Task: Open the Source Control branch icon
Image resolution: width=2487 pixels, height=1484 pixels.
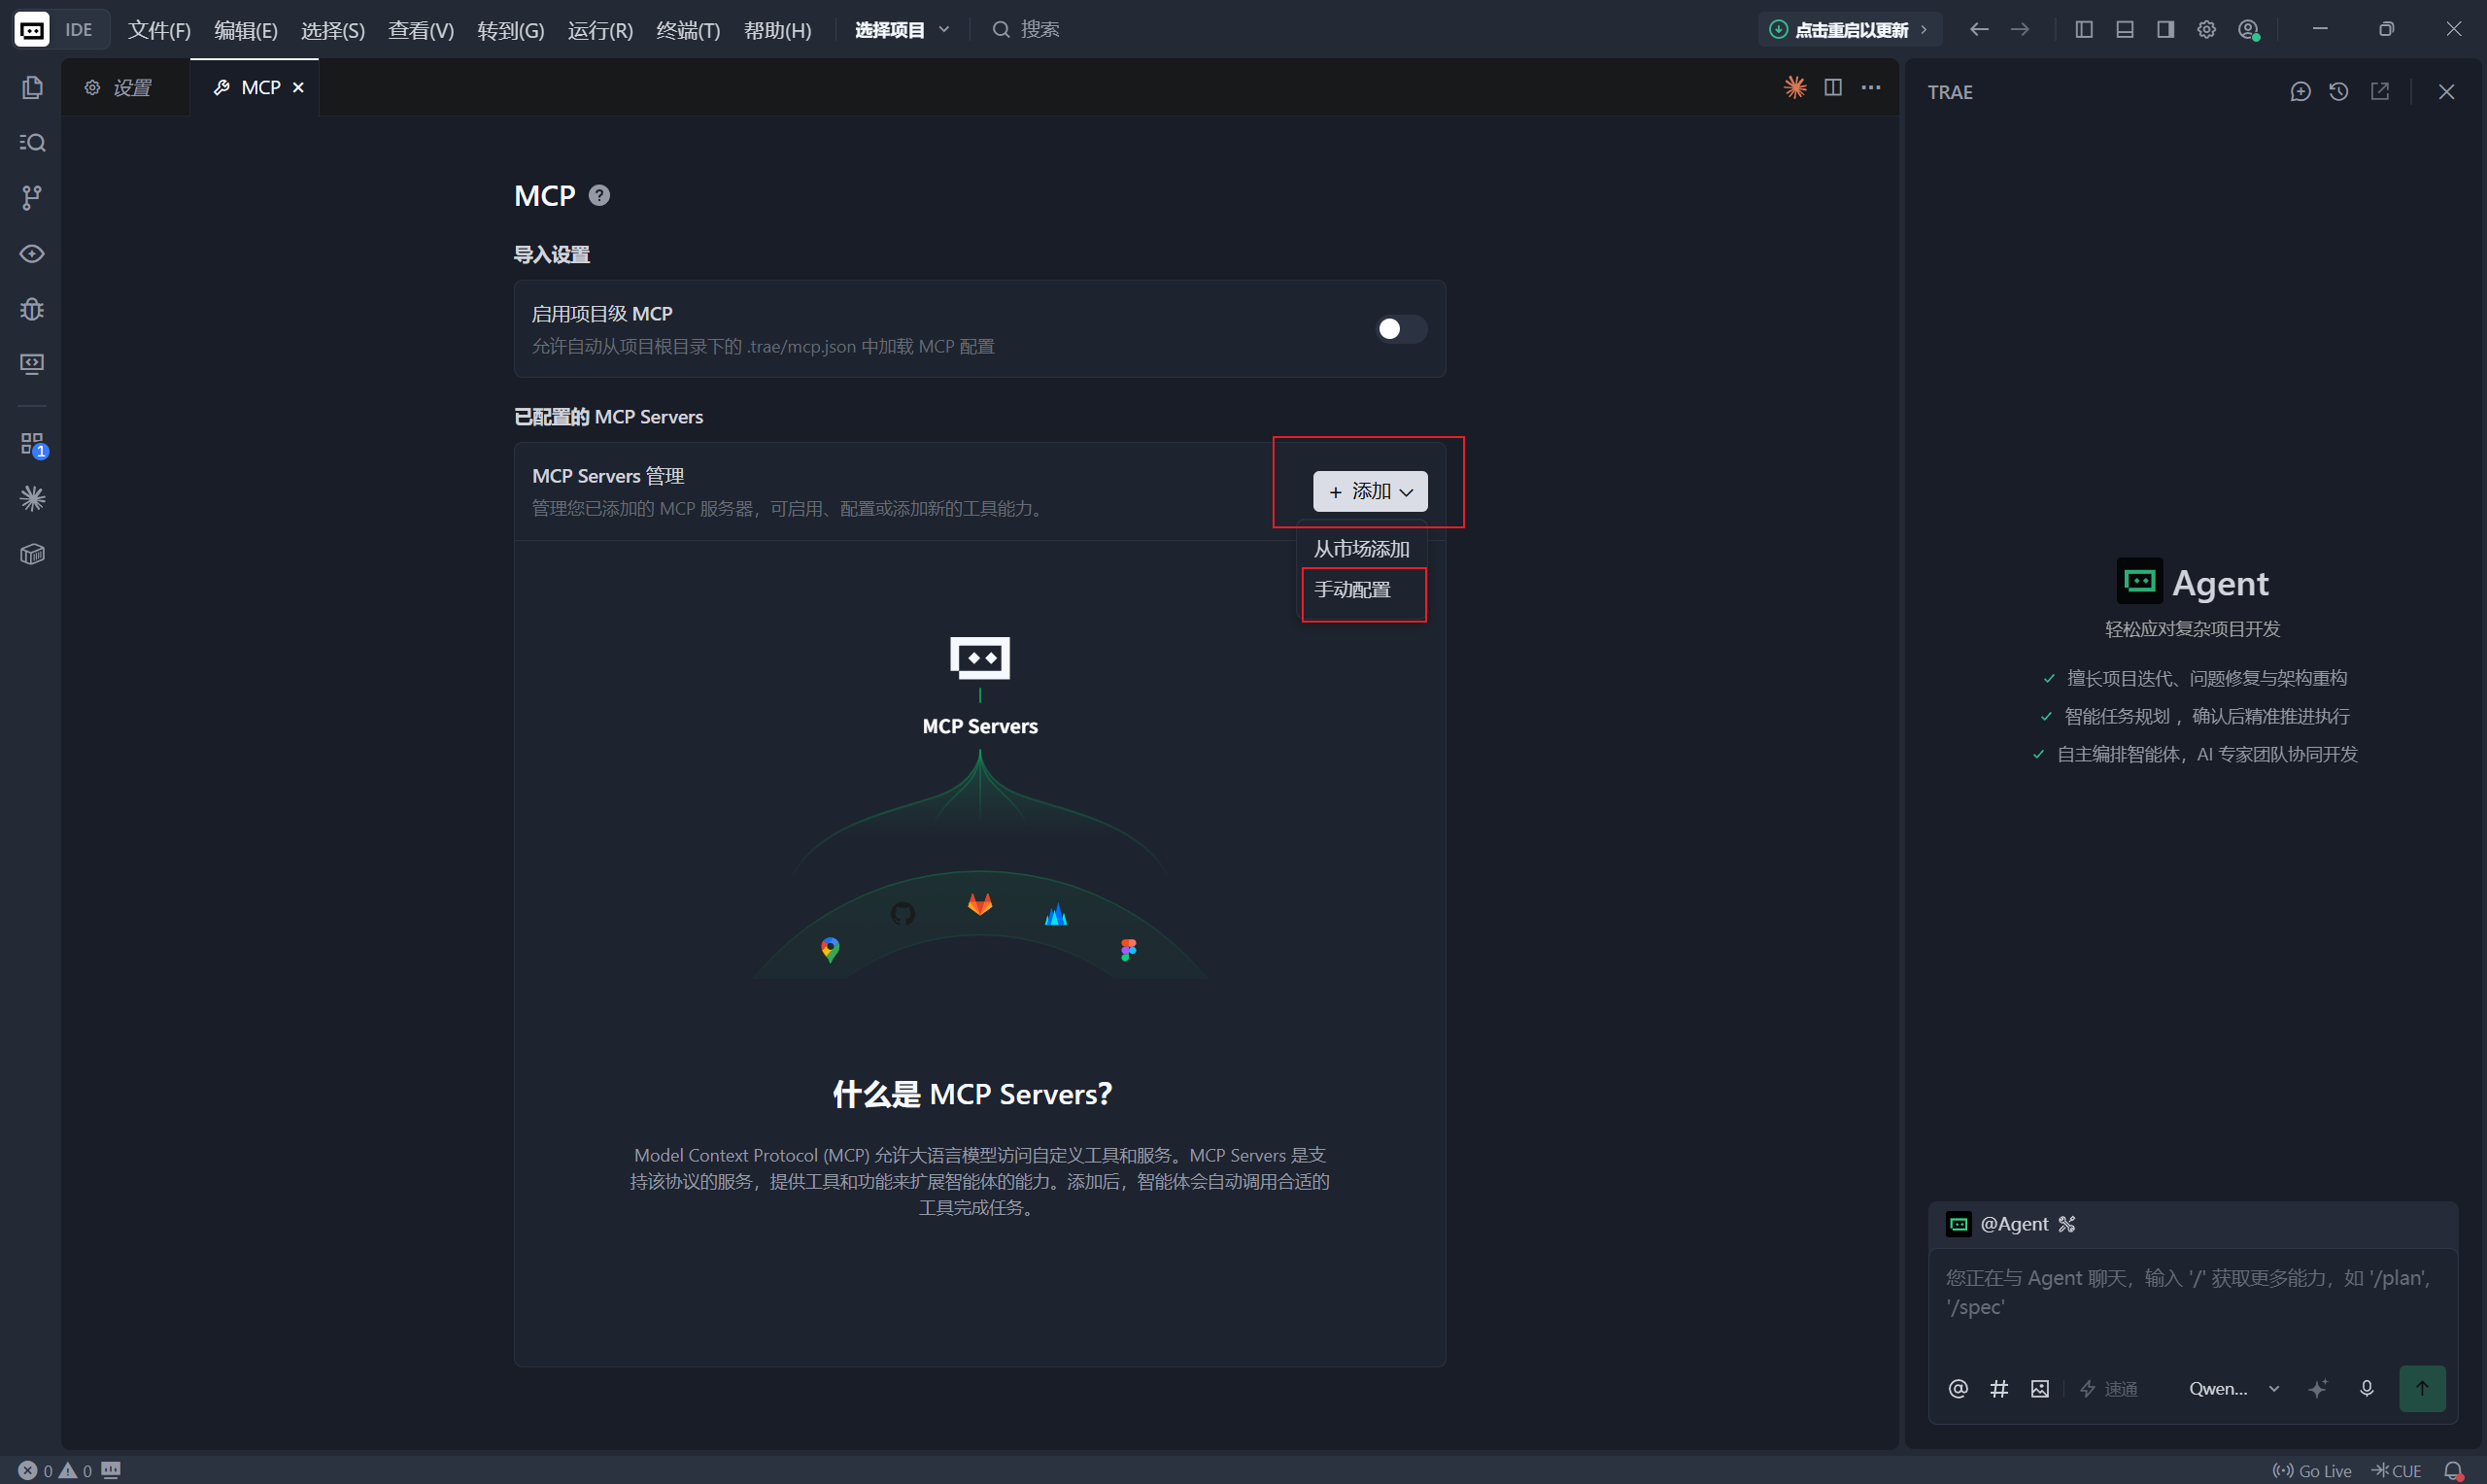Action: coord(32,198)
